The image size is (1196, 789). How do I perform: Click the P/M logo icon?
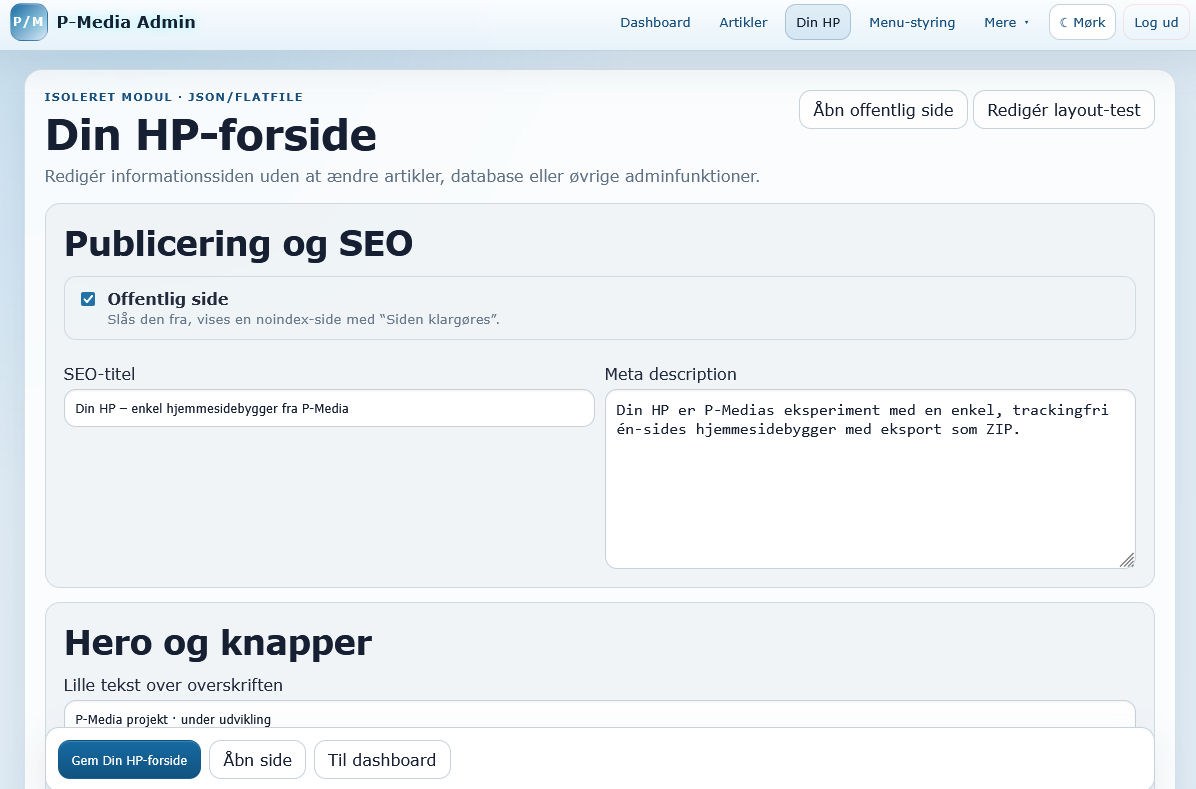[29, 22]
